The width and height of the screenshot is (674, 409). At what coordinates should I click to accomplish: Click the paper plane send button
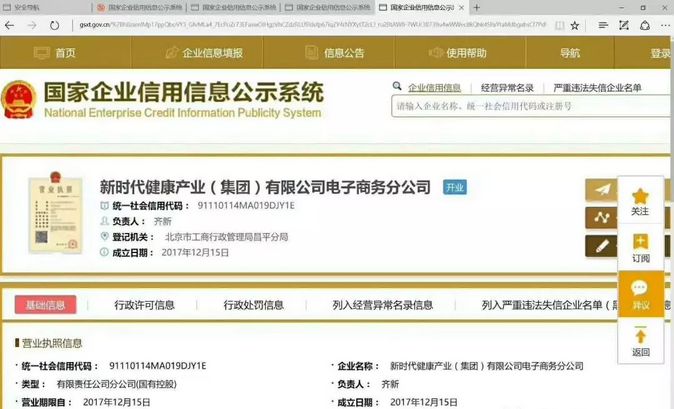point(602,189)
